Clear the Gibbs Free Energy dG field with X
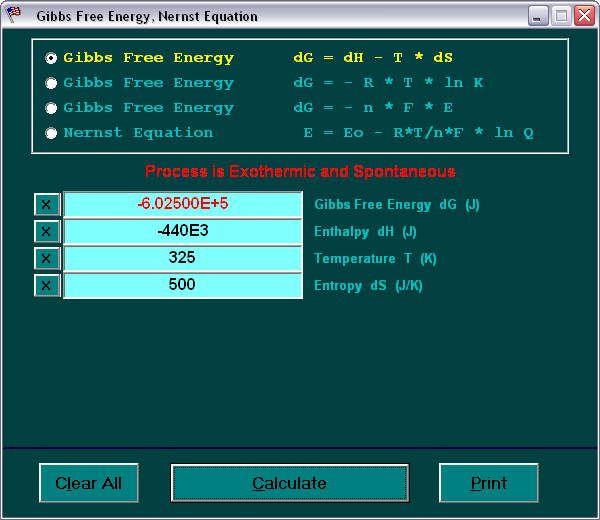The width and height of the screenshot is (600, 520). (x=47, y=204)
